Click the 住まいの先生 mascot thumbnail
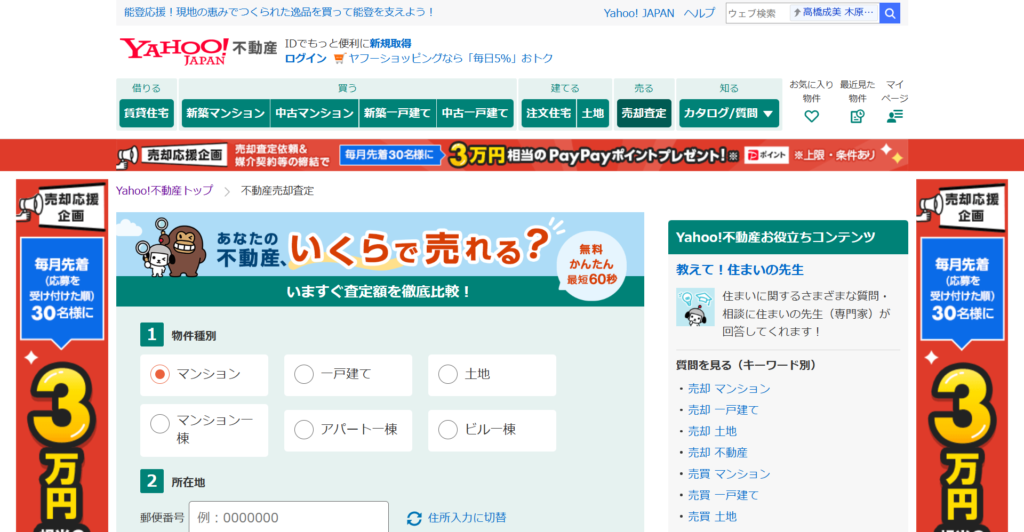 click(x=695, y=308)
